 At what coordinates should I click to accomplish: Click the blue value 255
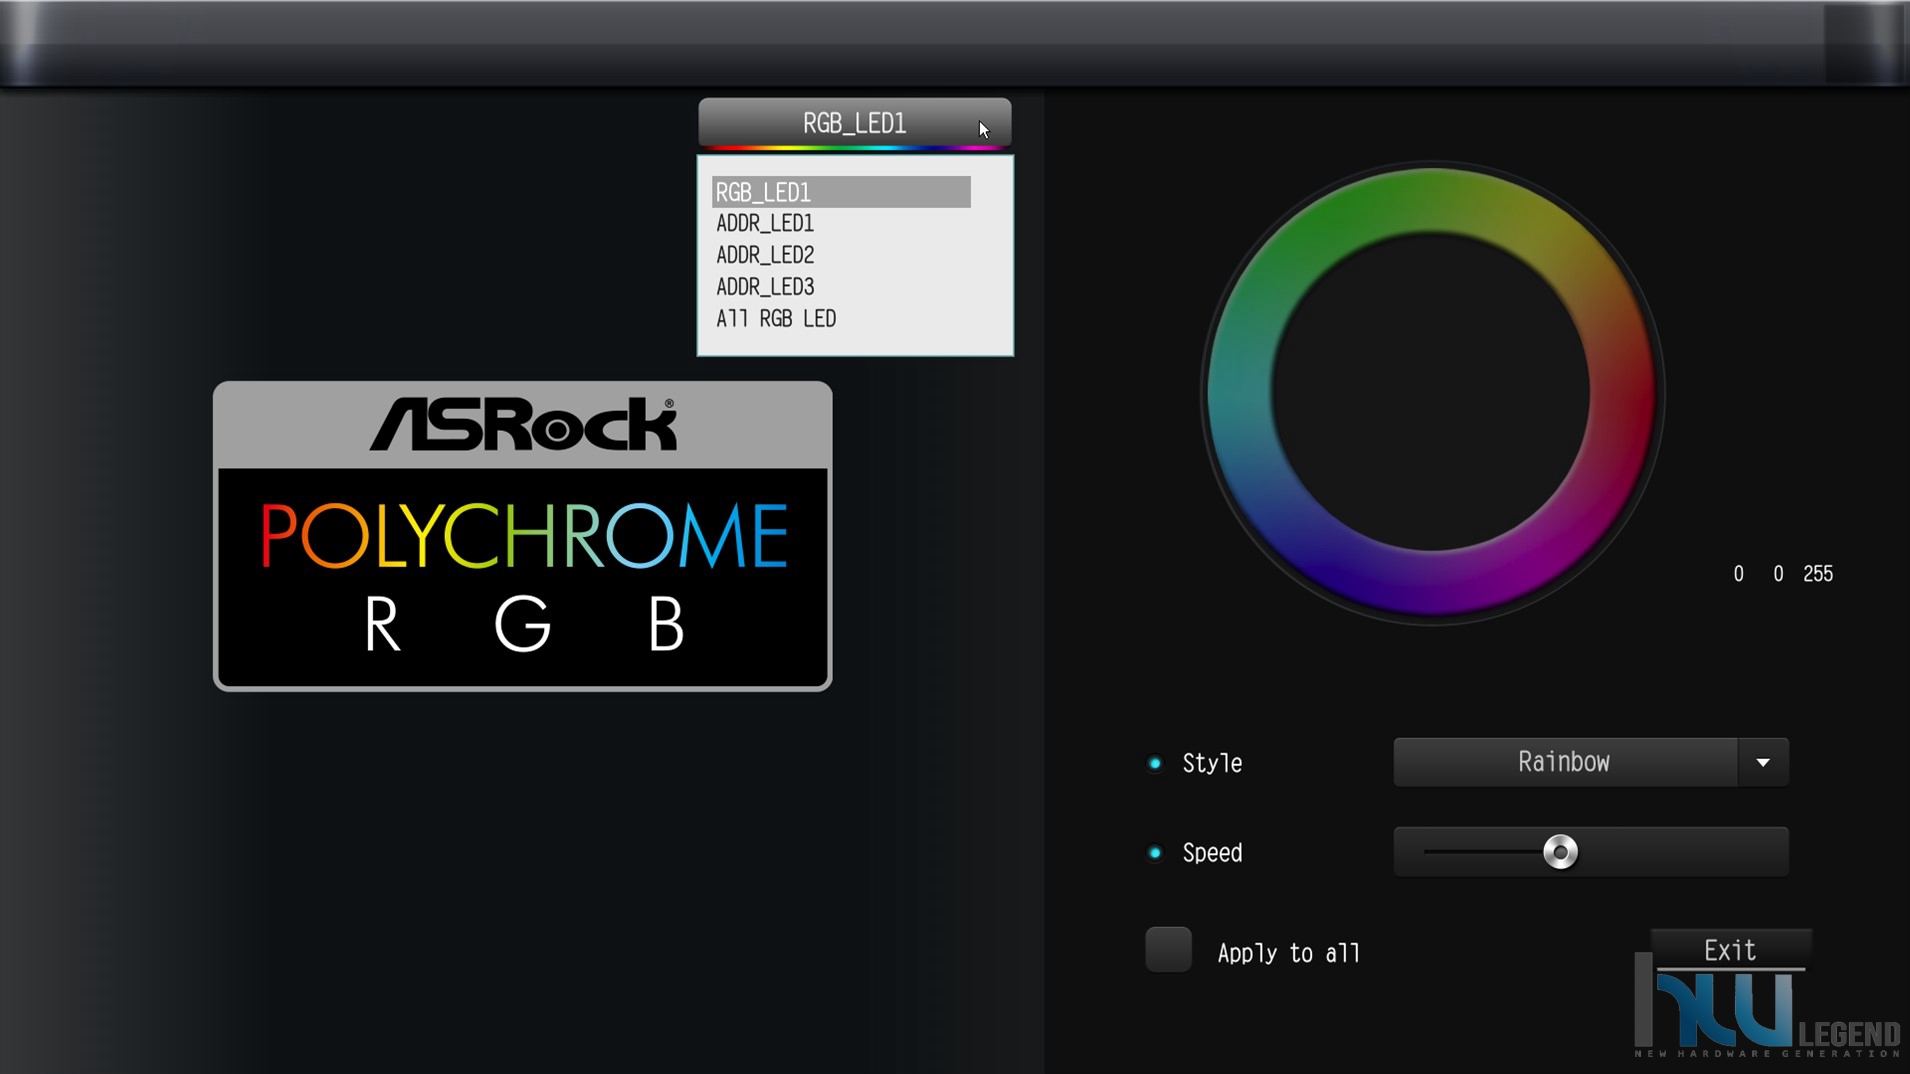1817,574
